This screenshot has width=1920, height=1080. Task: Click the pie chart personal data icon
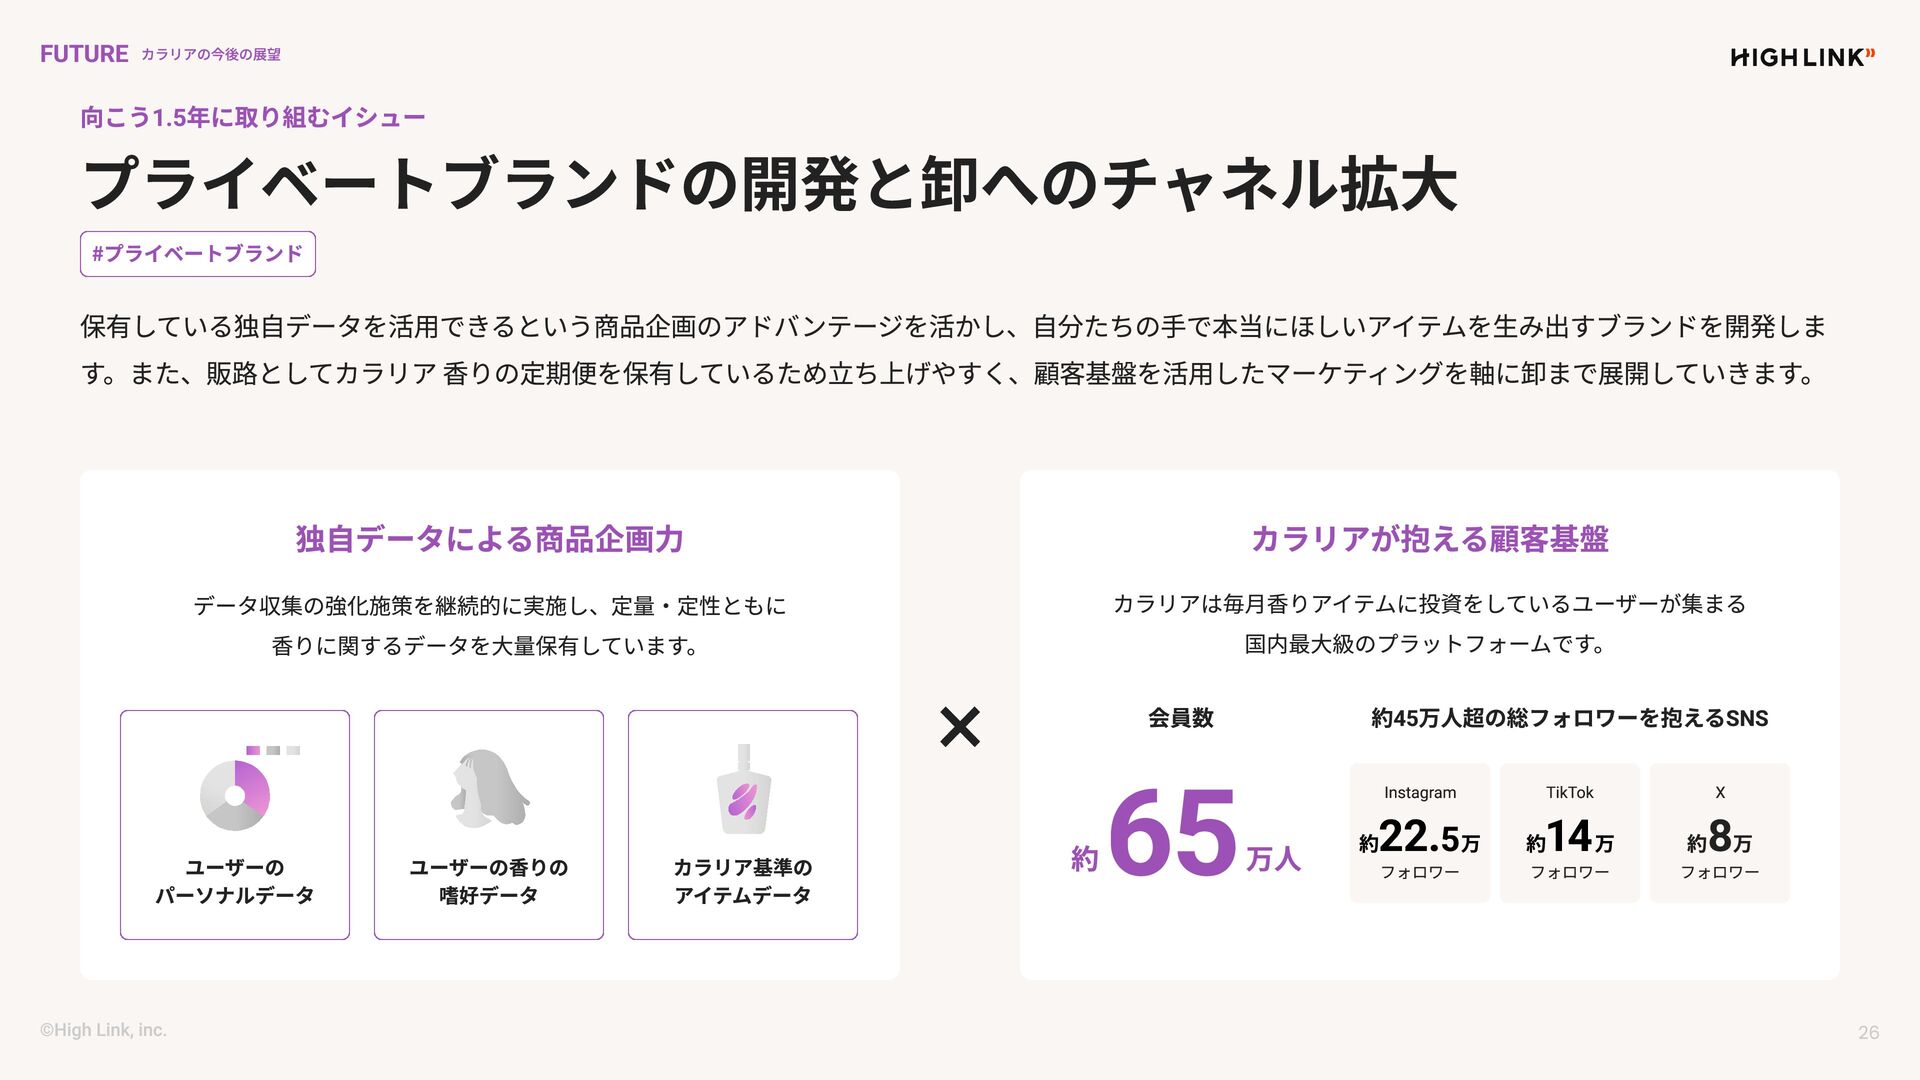click(x=235, y=795)
